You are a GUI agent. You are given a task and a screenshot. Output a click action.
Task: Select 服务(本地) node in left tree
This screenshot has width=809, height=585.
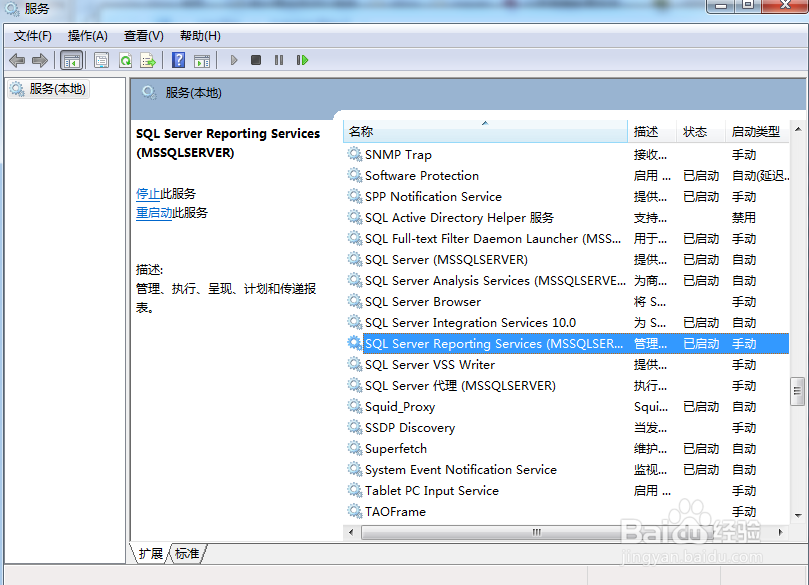point(48,89)
